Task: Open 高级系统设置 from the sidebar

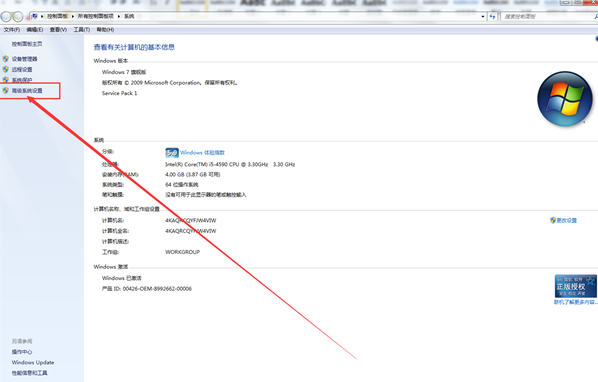Action: click(x=27, y=90)
